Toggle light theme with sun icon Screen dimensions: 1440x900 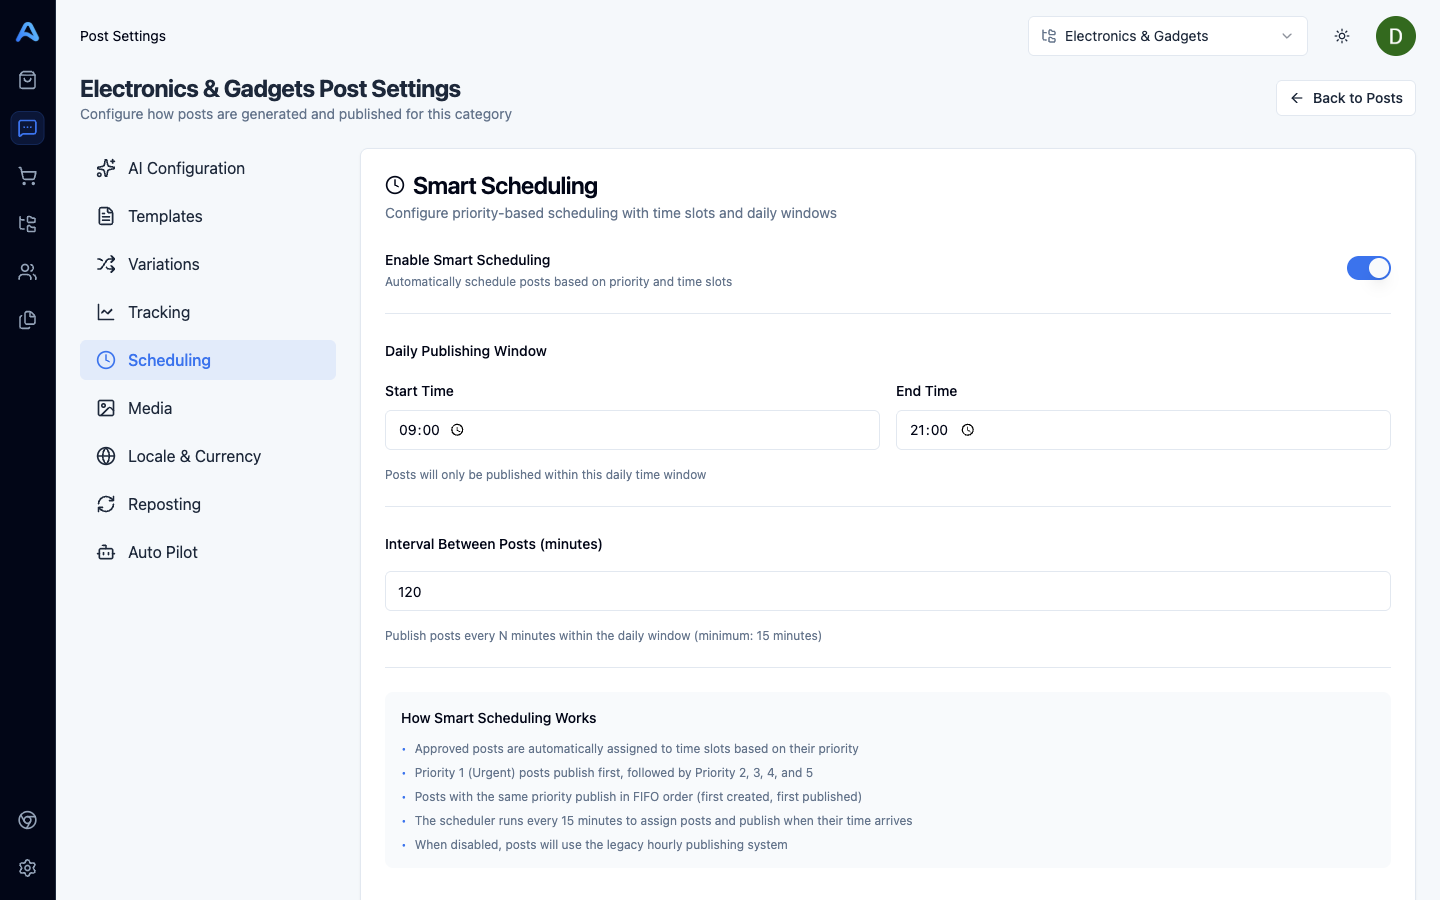pyautogui.click(x=1342, y=36)
